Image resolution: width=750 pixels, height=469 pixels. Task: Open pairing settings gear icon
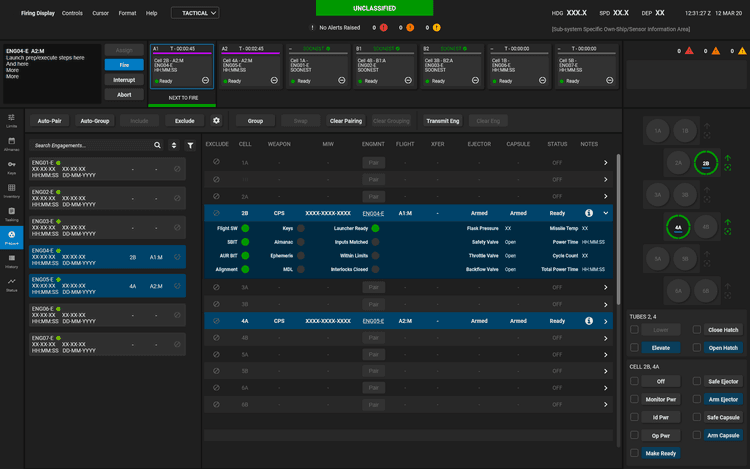[216, 120]
